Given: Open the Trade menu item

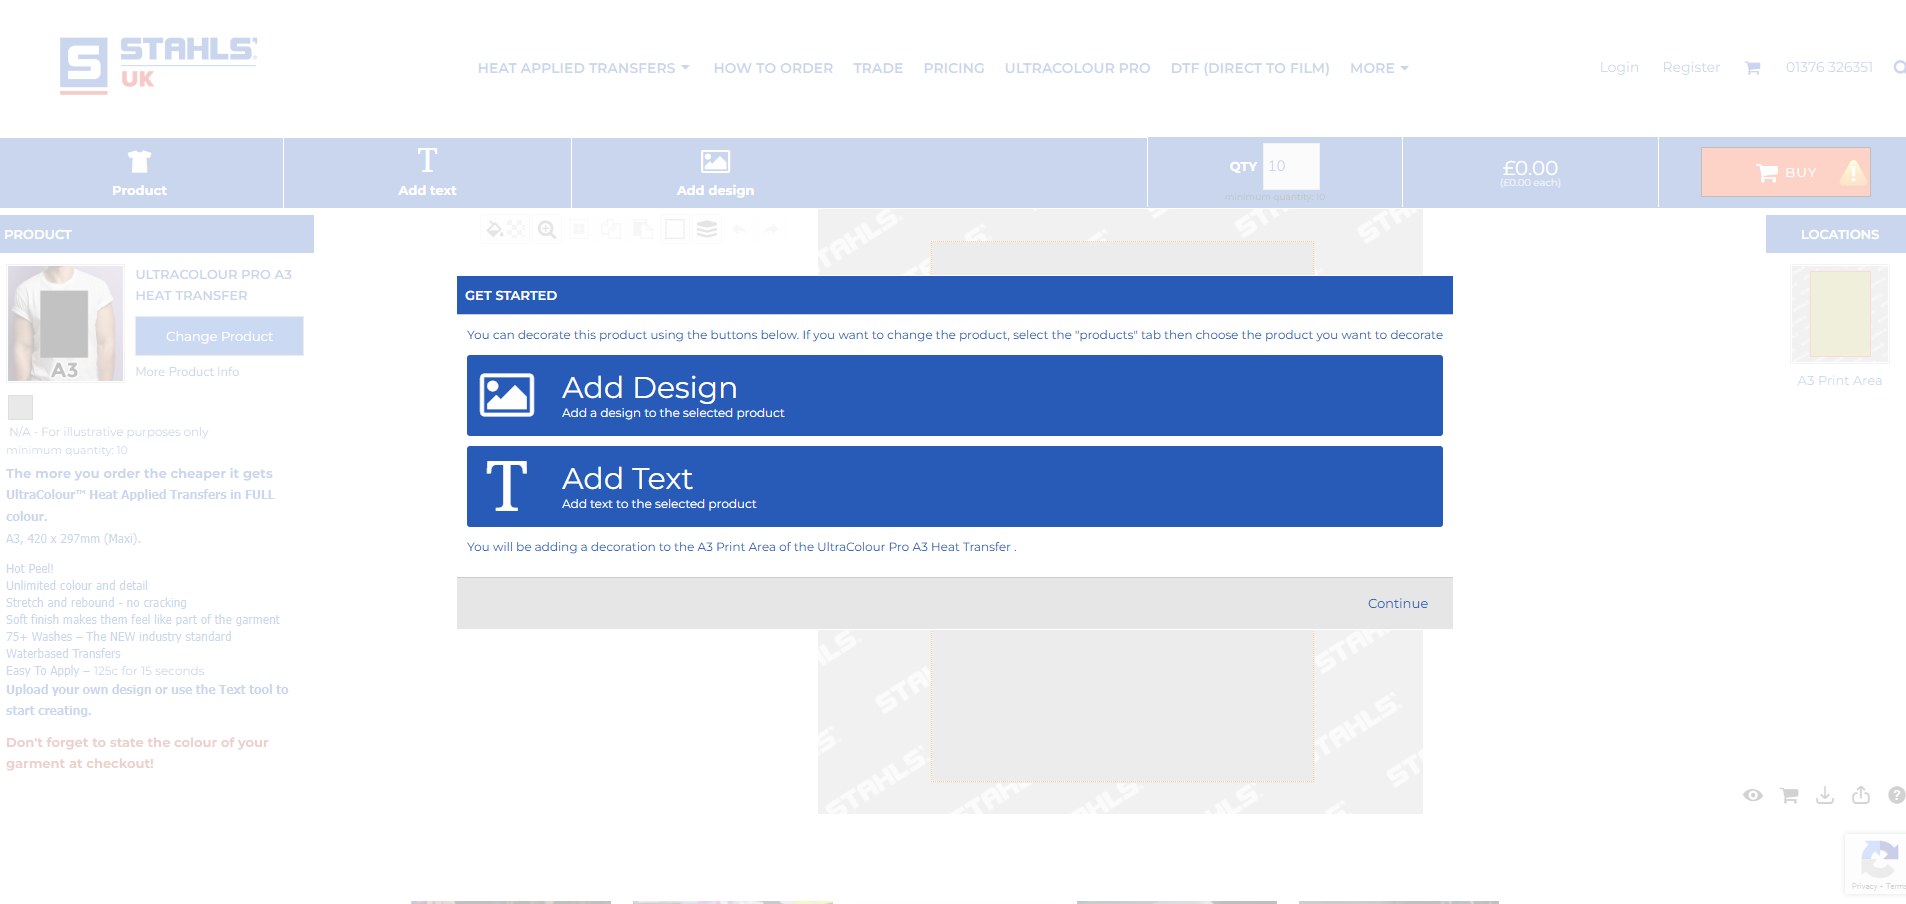Looking at the screenshot, I should coord(878,68).
